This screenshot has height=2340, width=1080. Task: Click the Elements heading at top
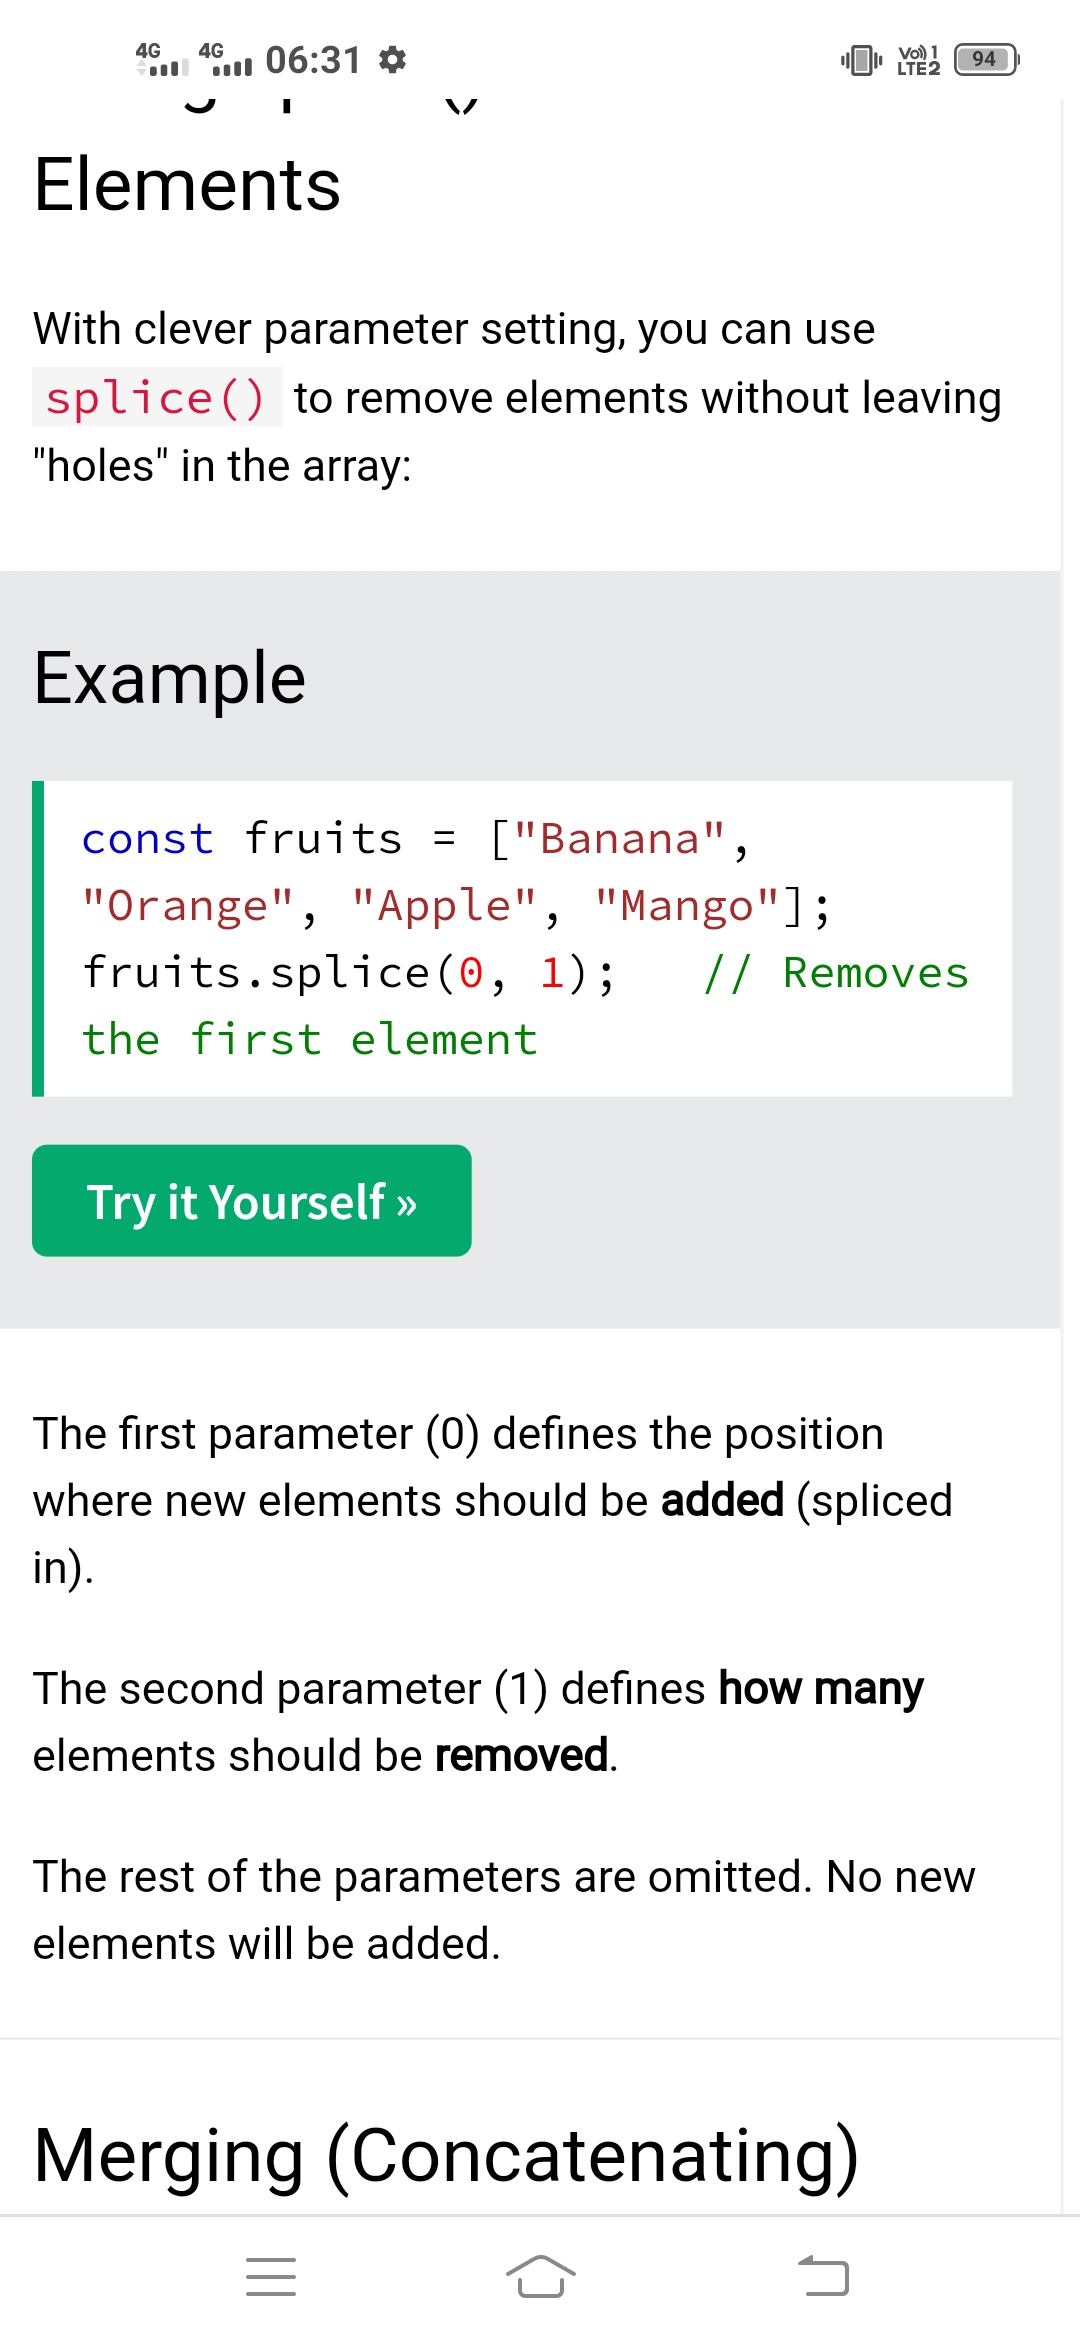click(x=187, y=185)
